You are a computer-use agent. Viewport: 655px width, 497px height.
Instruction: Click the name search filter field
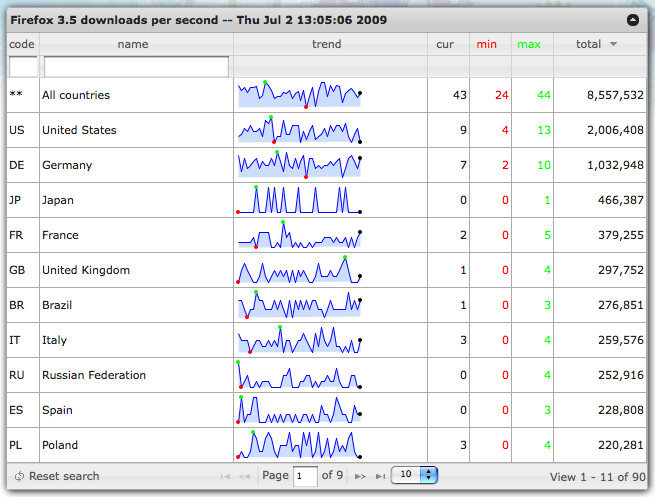click(x=137, y=66)
